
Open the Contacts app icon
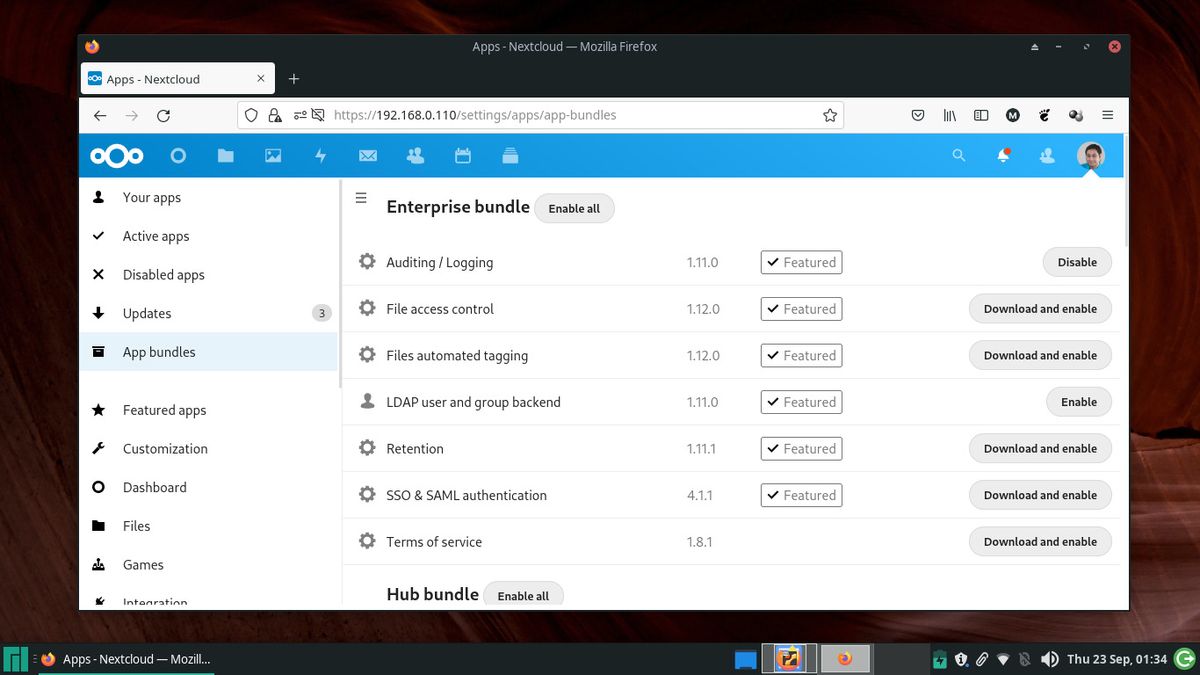click(x=415, y=156)
